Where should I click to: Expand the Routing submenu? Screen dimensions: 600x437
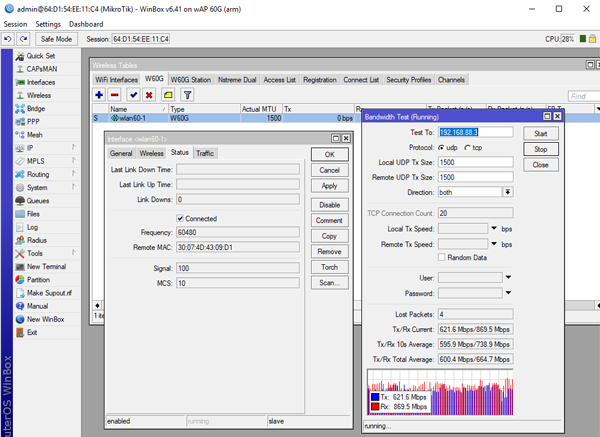[x=73, y=174]
